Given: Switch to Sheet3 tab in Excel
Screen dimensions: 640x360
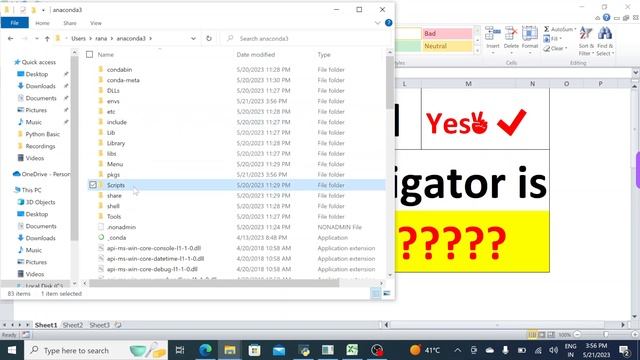Looking at the screenshot, I should pos(100,325).
